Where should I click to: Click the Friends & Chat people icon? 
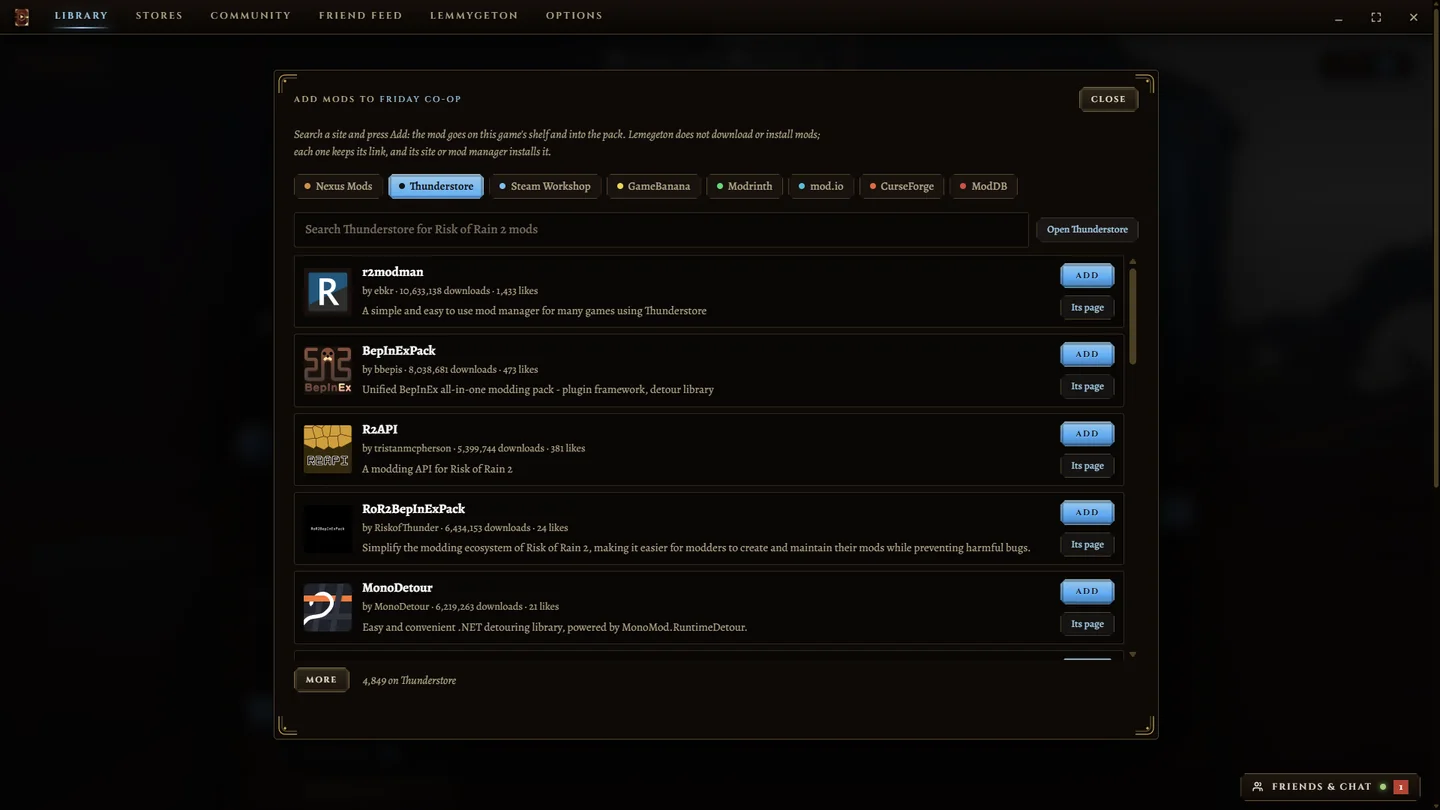(1258, 787)
